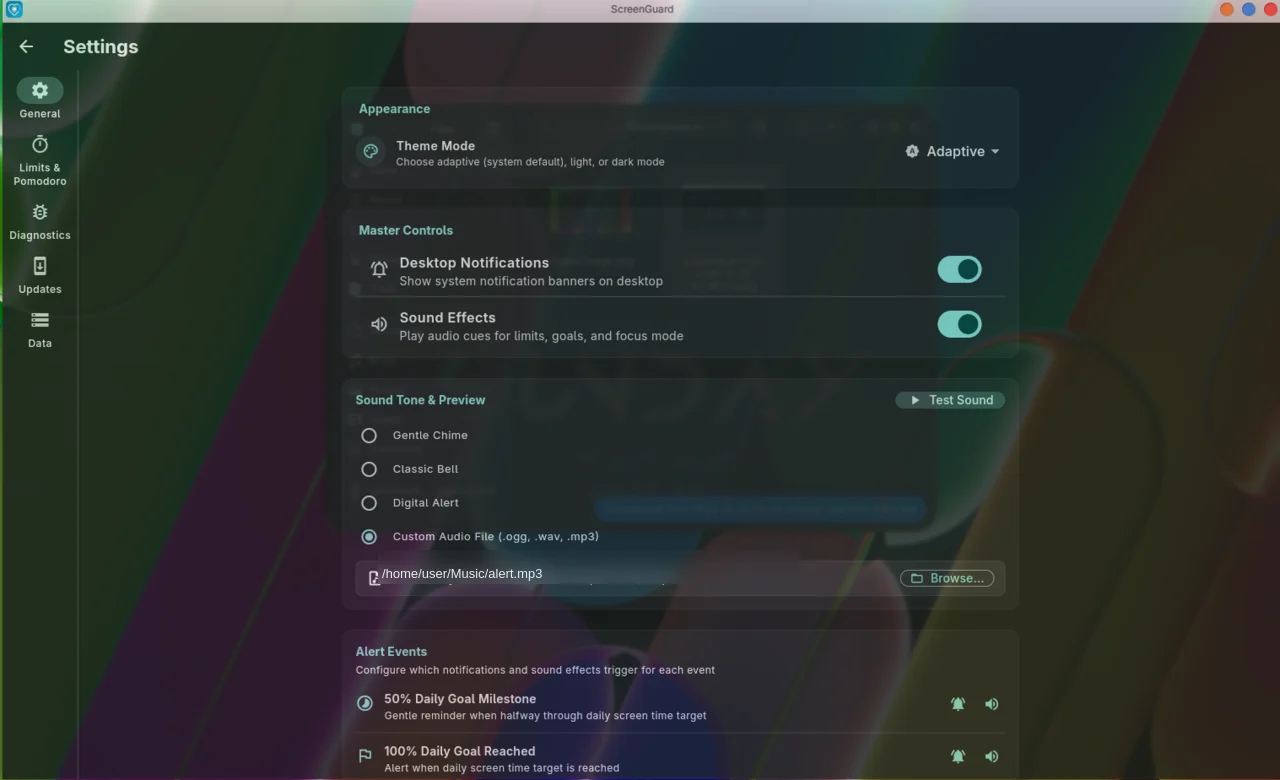This screenshot has width=1280, height=780.
Task: Open the General settings section
Action: coord(40,99)
